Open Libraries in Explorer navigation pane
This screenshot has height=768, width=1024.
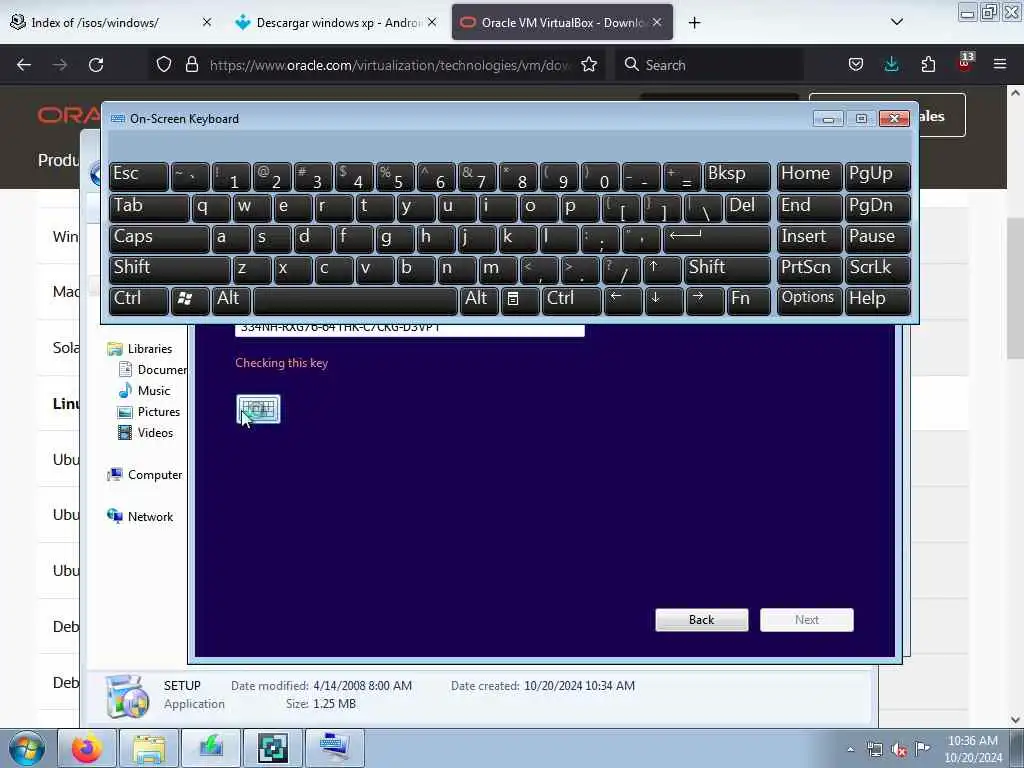(150, 349)
